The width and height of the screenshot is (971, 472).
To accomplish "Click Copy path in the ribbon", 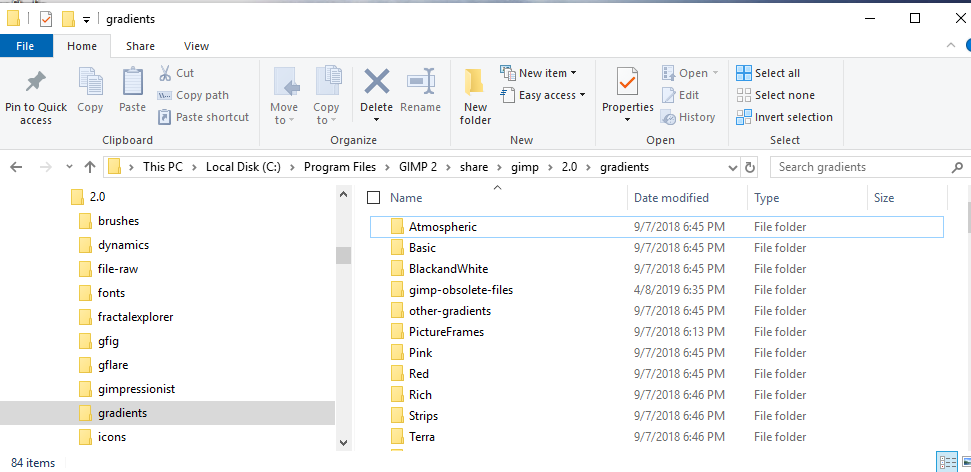I will [193, 95].
